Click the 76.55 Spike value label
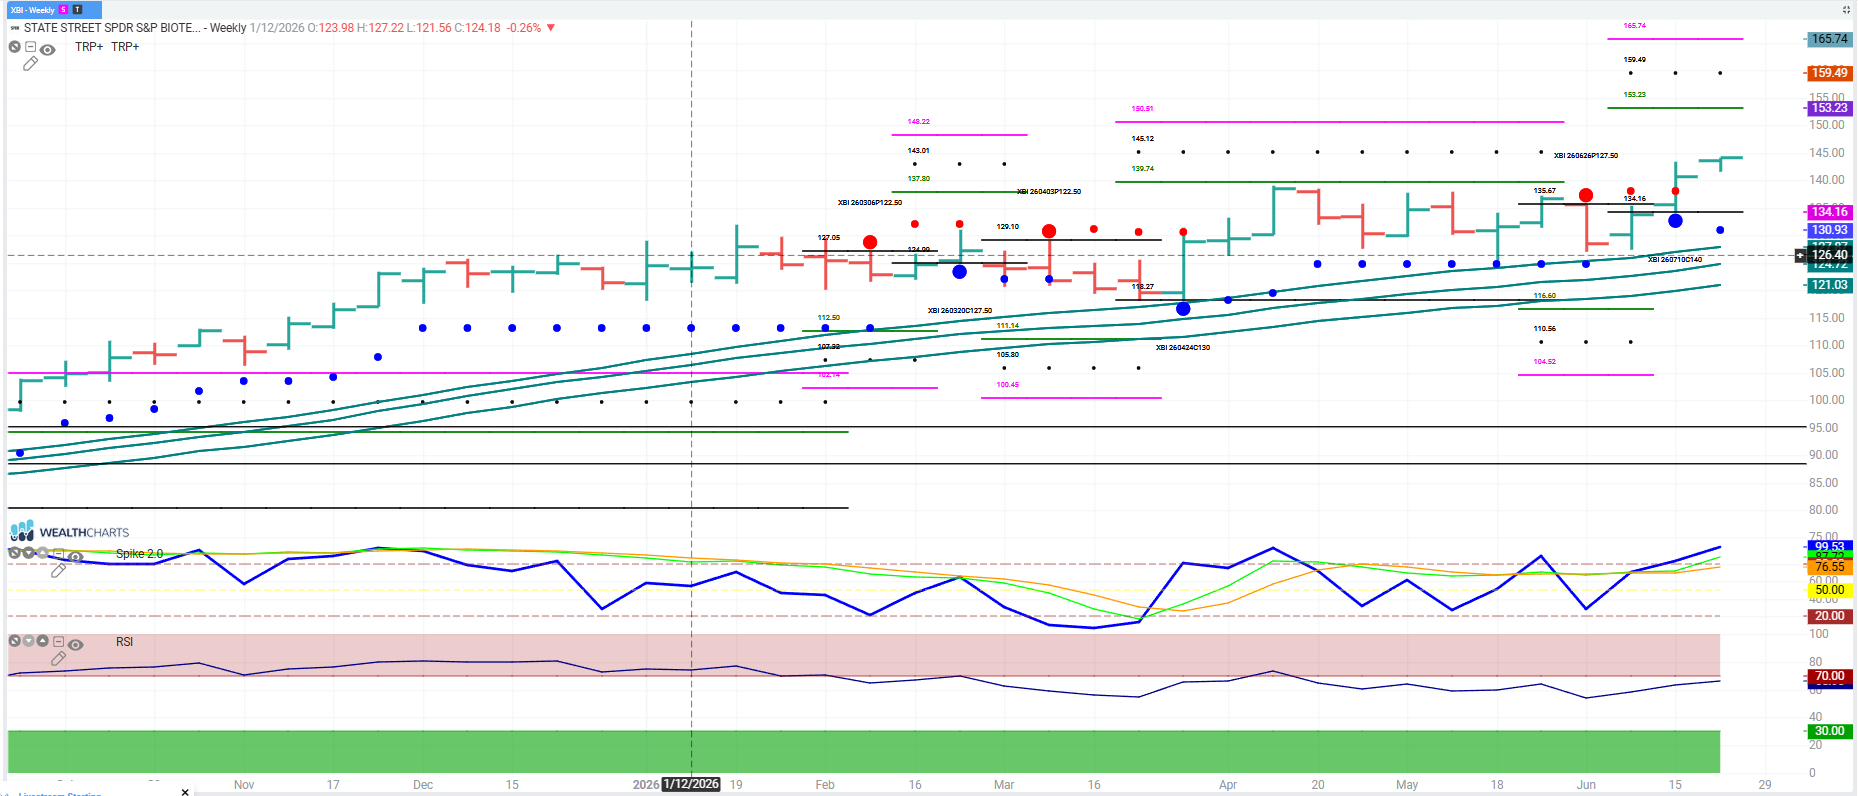Viewport: 1858px width, 796px height. point(1830,567)
